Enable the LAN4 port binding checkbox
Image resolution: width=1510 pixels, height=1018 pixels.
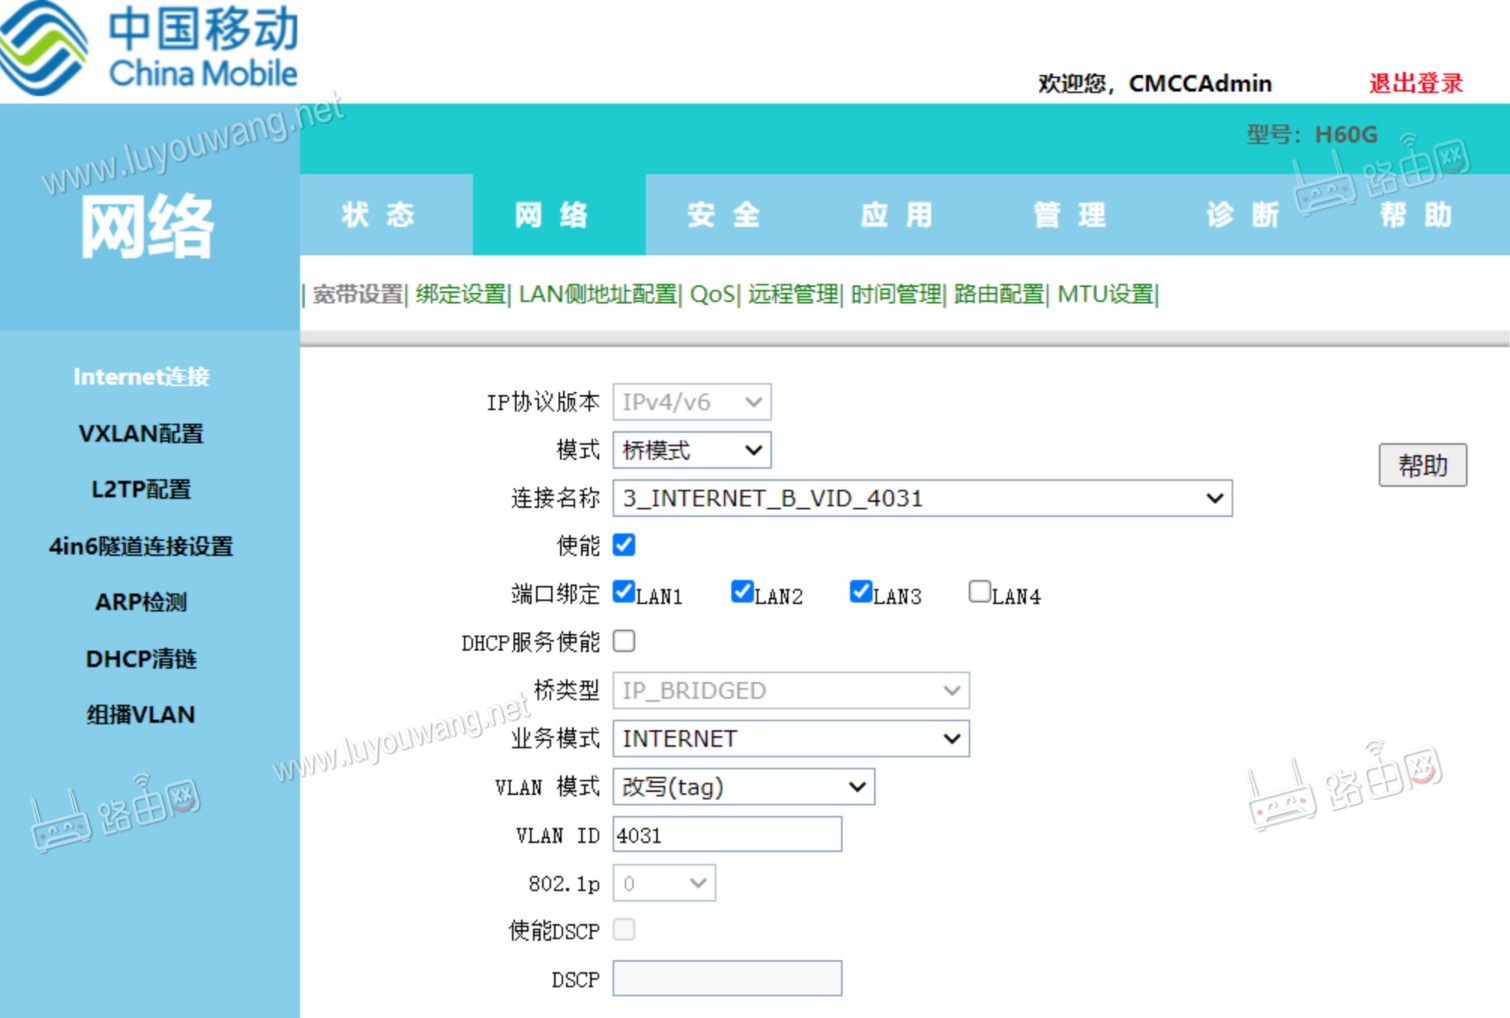pos(979,590)
